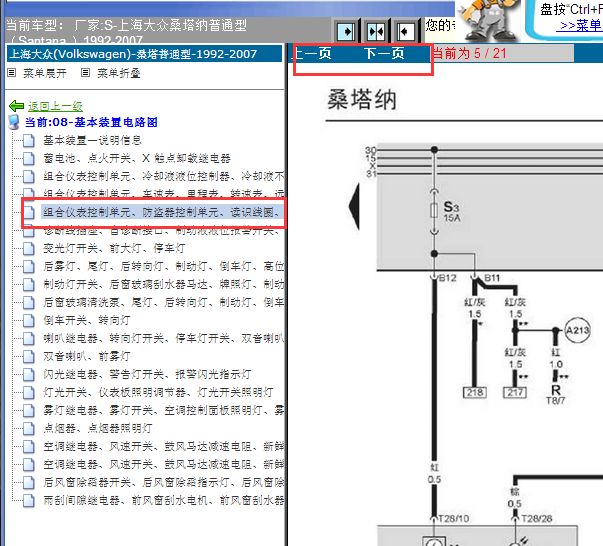Screen dimensions: 603x546
Task: Click the black triangle arrow left of the diagram
Action: pos(354,206)
